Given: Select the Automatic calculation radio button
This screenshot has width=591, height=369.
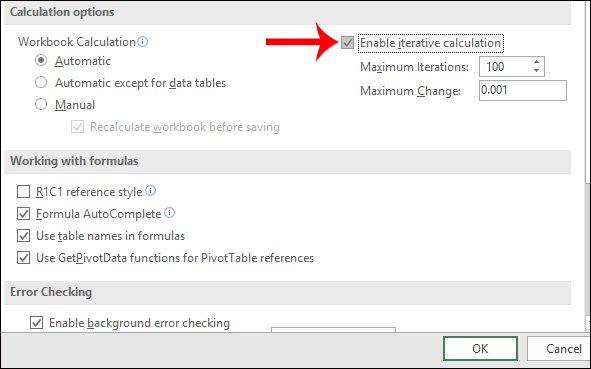Looking at the screenshot, I should tap(41, 60).
